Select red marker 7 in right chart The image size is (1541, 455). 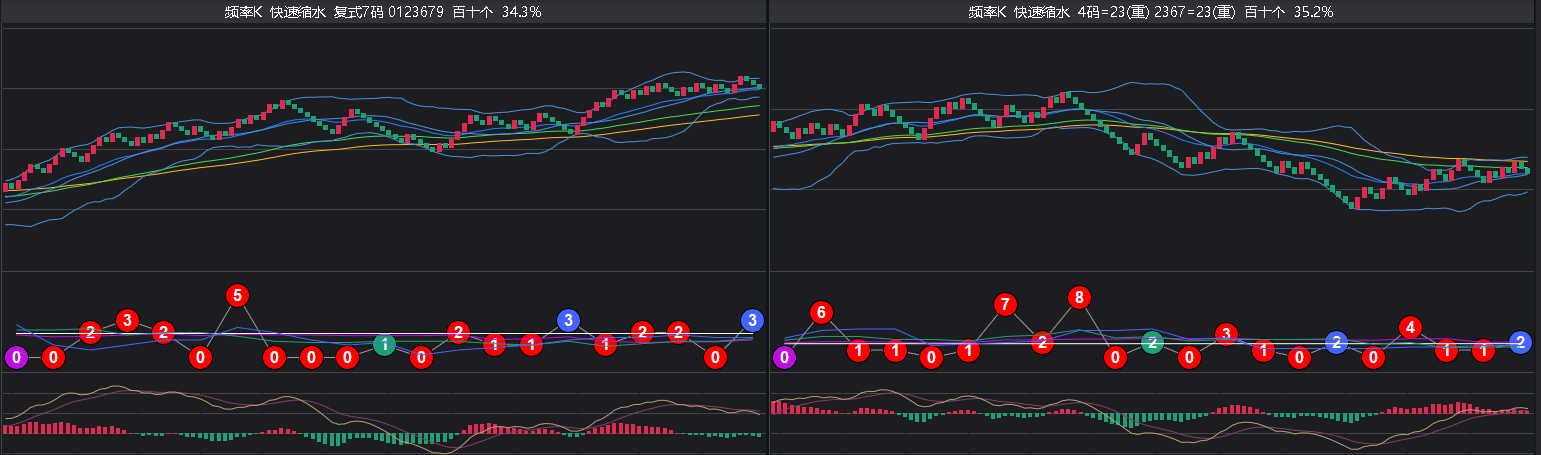[1005, 304]
